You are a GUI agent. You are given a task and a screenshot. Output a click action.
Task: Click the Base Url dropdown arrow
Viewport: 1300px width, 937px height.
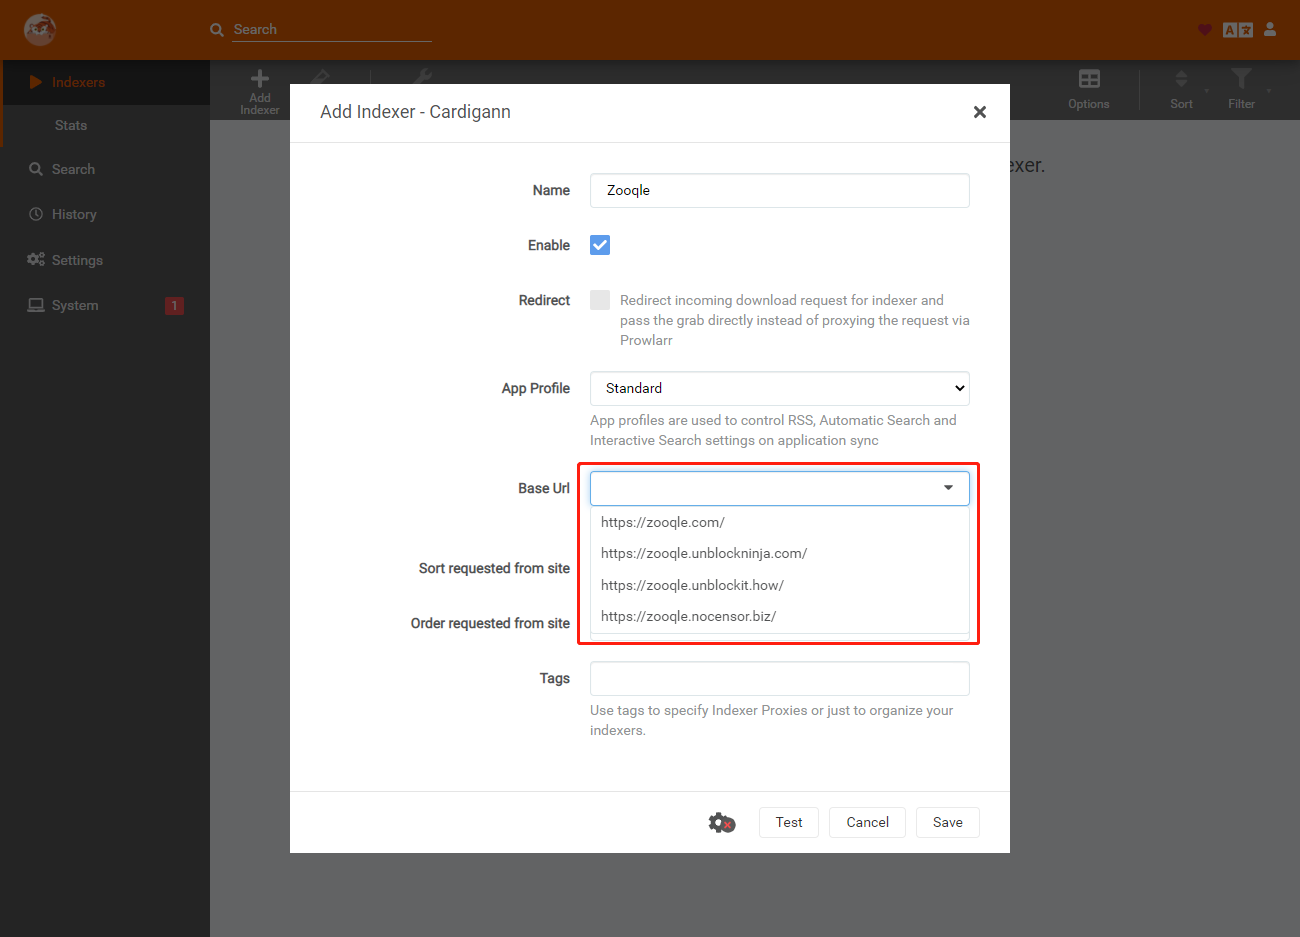(x=948, y=488)
